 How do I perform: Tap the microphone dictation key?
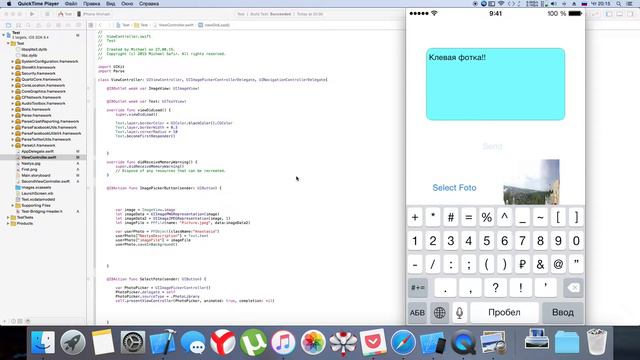[460, 313]
